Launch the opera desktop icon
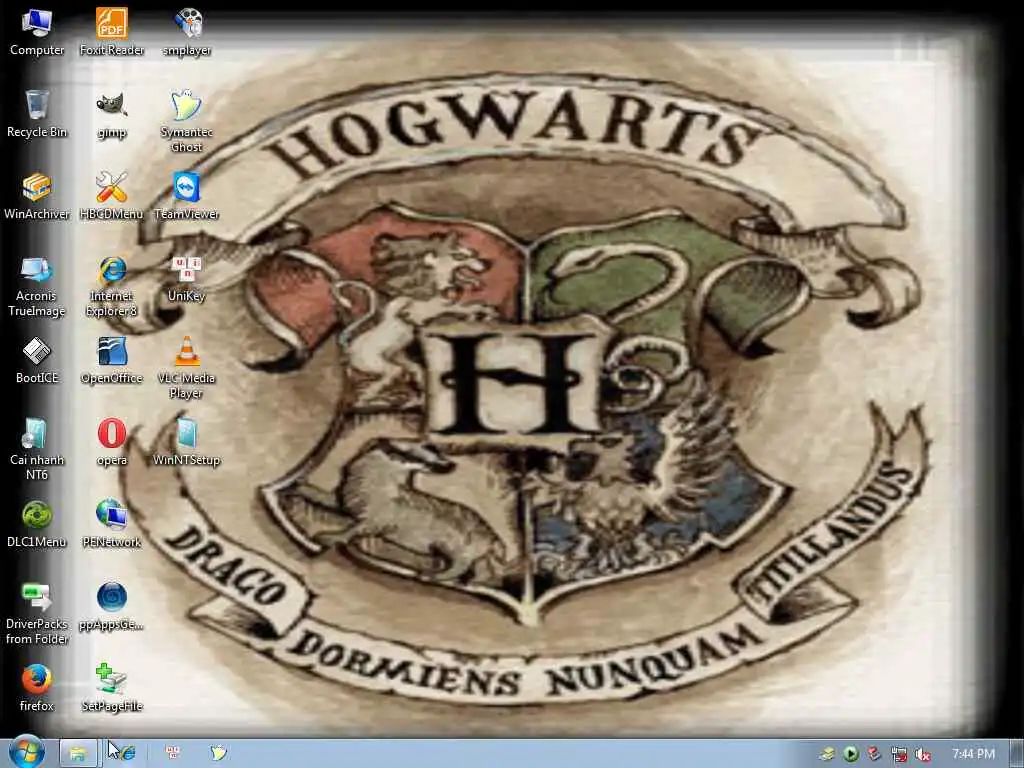 tap(112, 443)
